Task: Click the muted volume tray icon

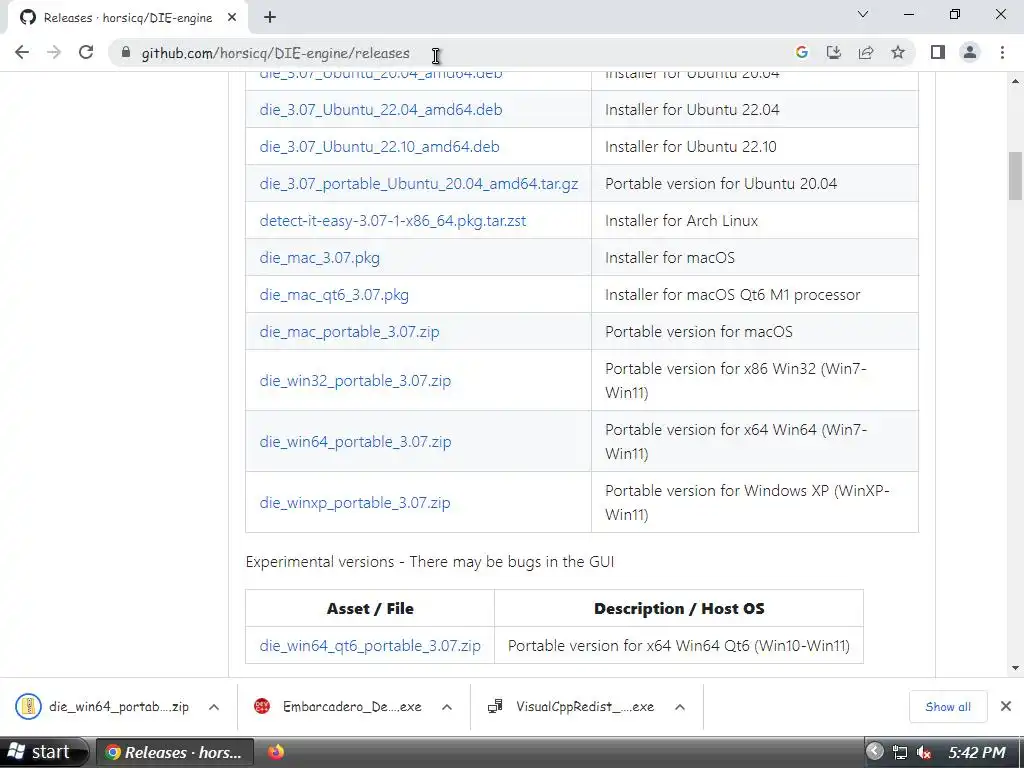Action: [x=924, y=752]
